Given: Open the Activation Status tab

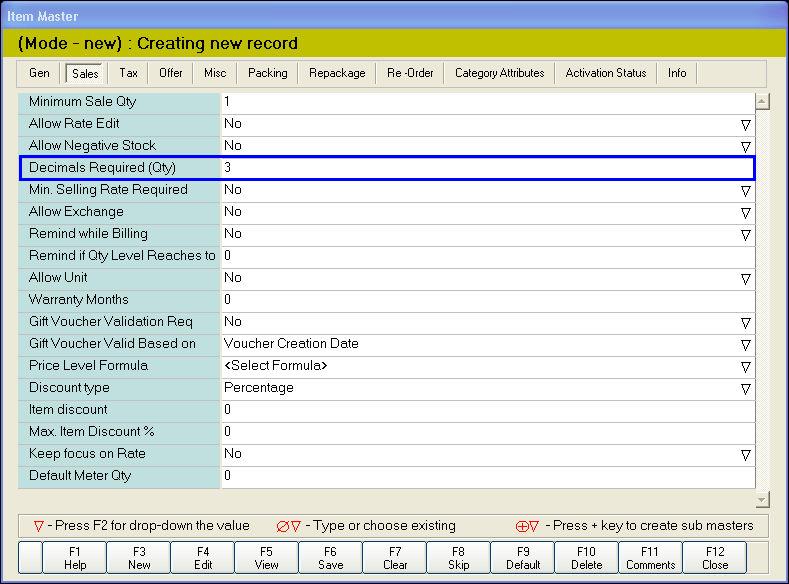Looking at the screenshot, I should point(606,73).
